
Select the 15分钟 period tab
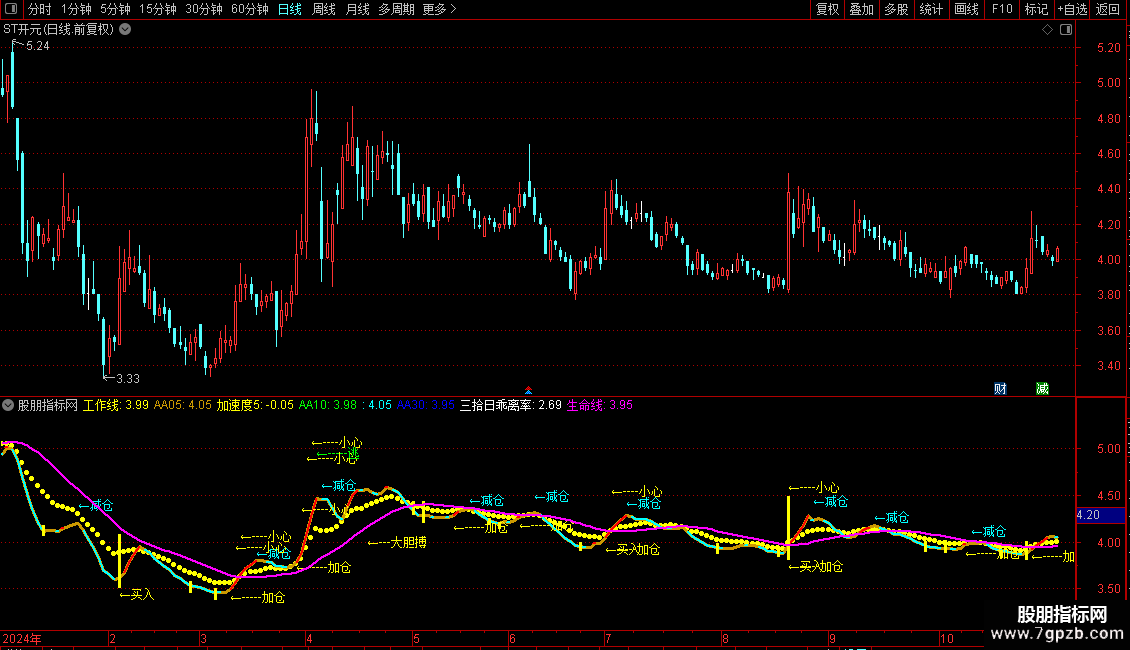point(158,9)
